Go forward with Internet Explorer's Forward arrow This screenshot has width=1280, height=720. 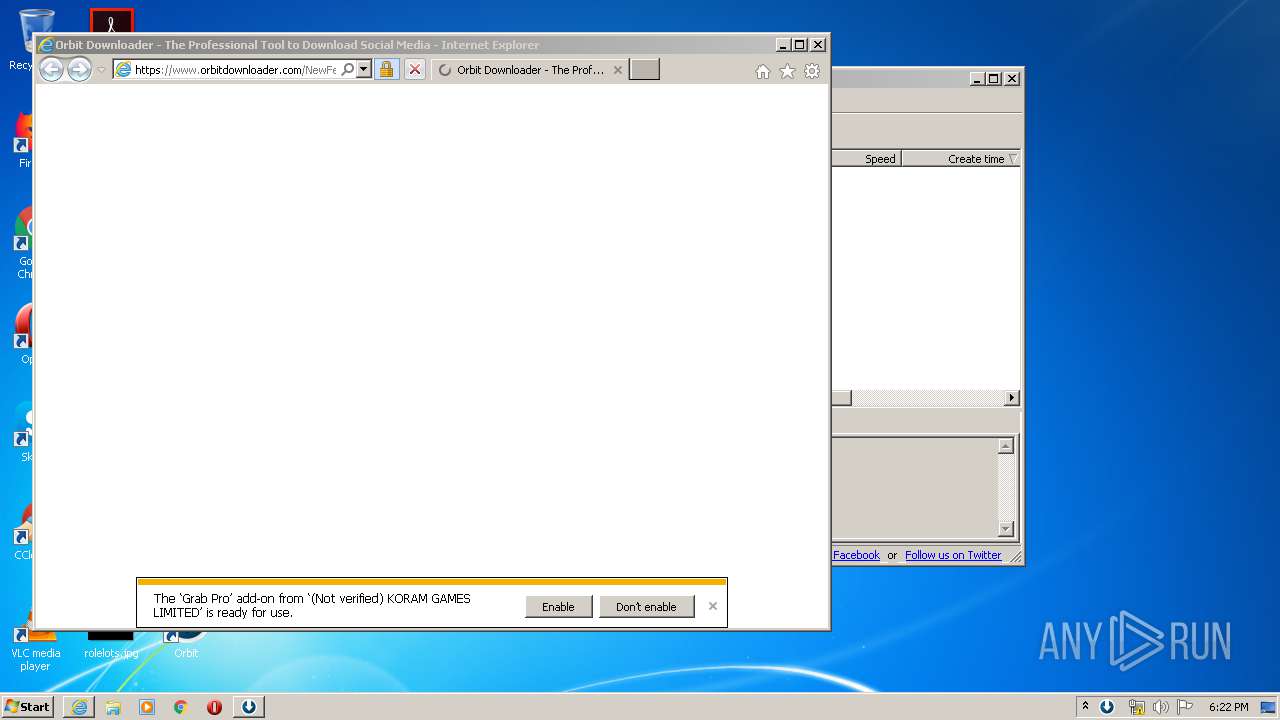[x=79, y=69]
